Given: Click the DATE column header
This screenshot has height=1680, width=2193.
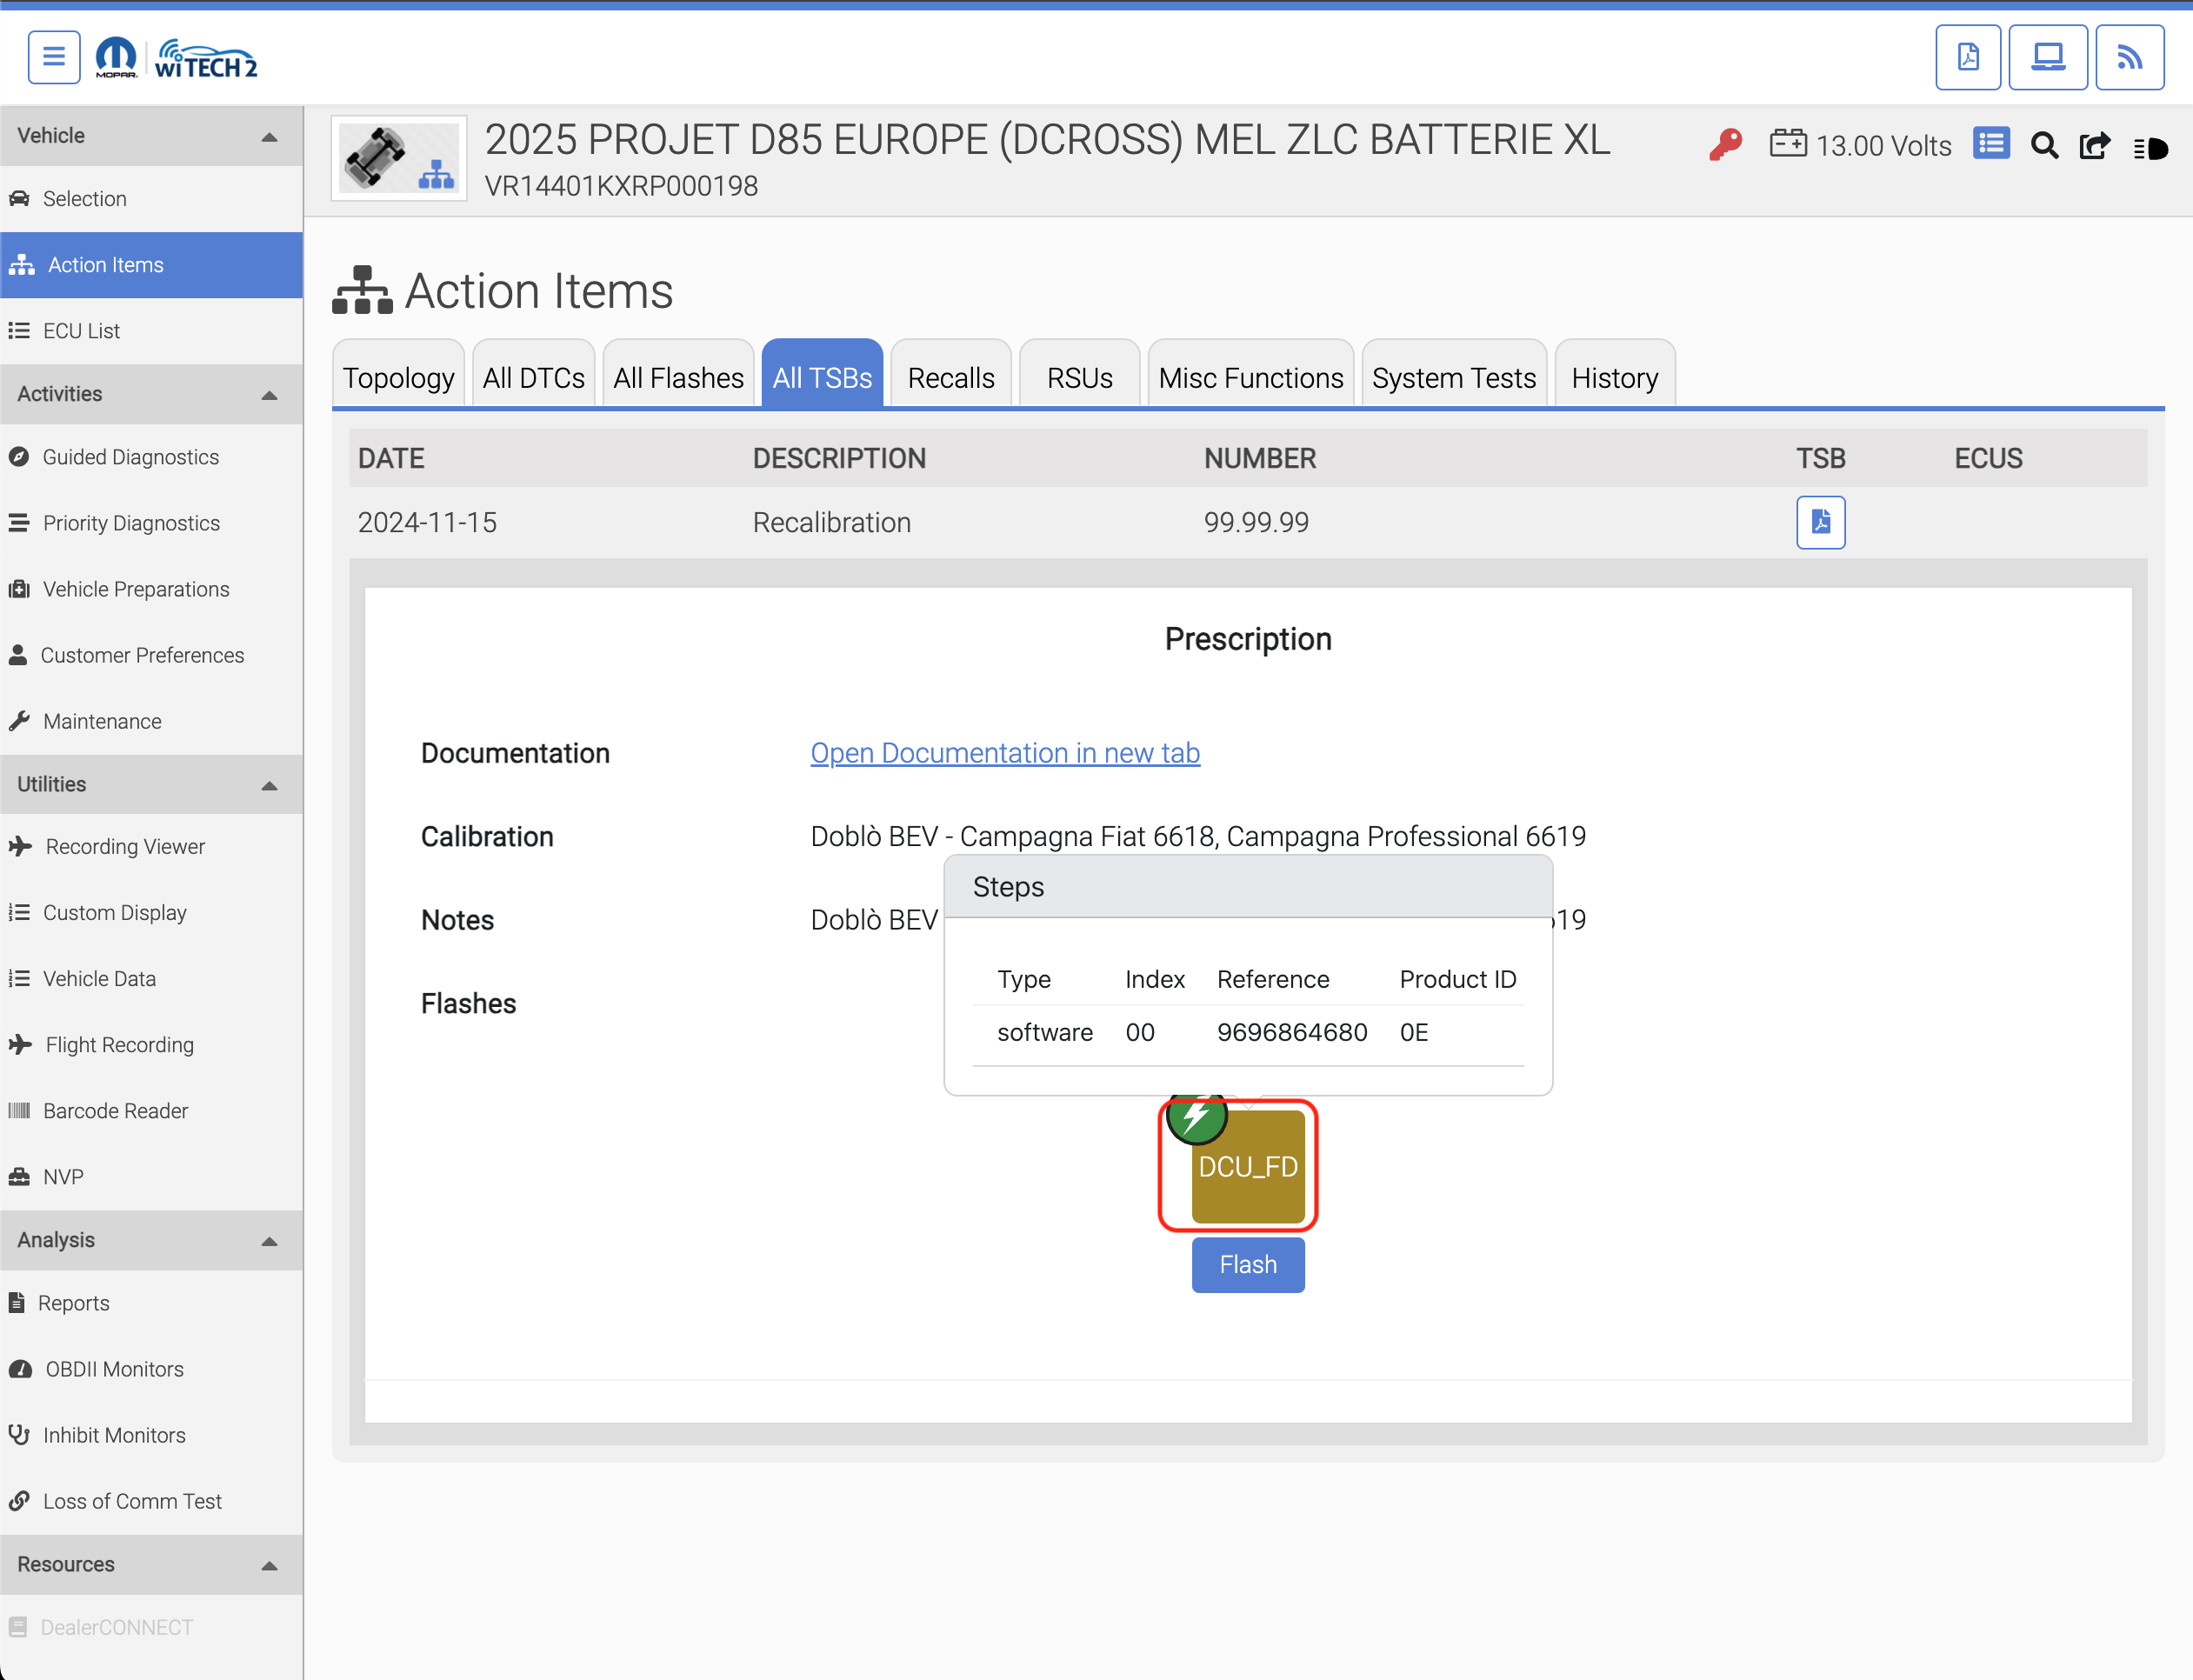Looking at the screenshot, I should [x=391, y=458].
